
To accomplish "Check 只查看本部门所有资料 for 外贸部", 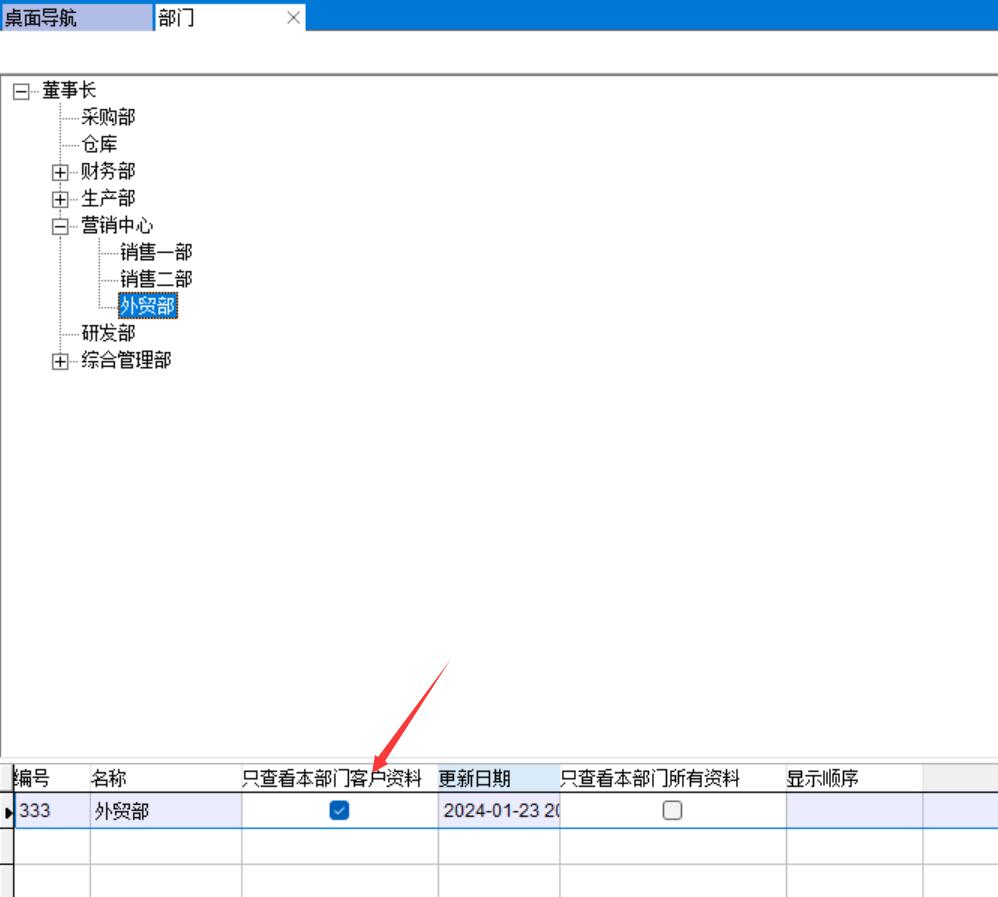I will [x=672, y=811].
